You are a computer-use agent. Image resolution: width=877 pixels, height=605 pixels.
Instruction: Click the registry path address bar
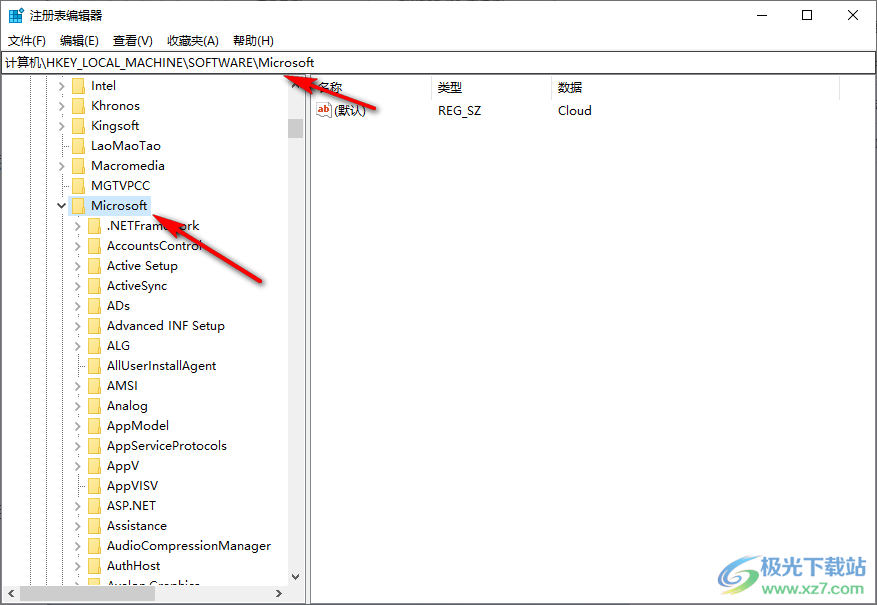pos(438,63)
